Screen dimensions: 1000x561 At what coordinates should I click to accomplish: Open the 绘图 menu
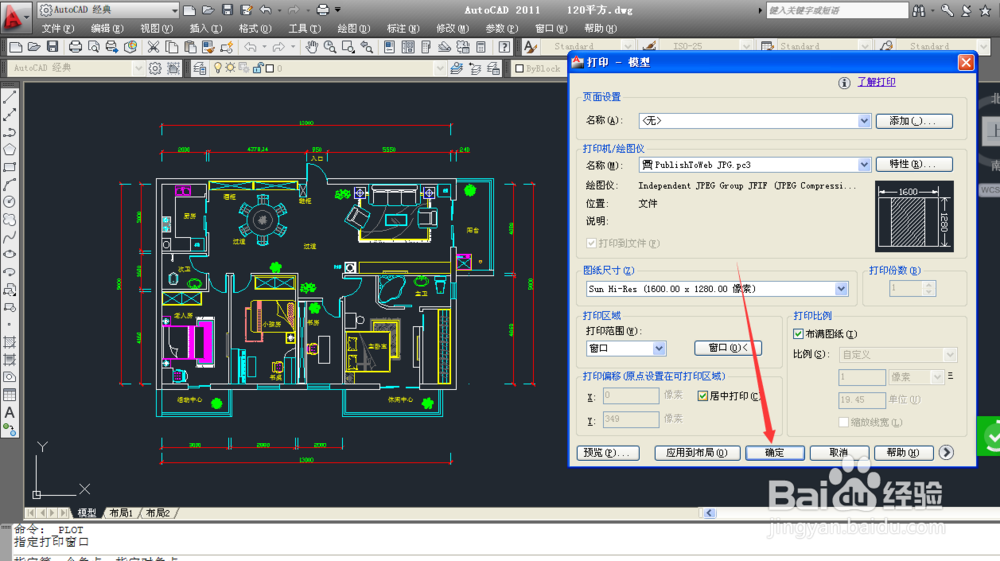pos(353,29)
